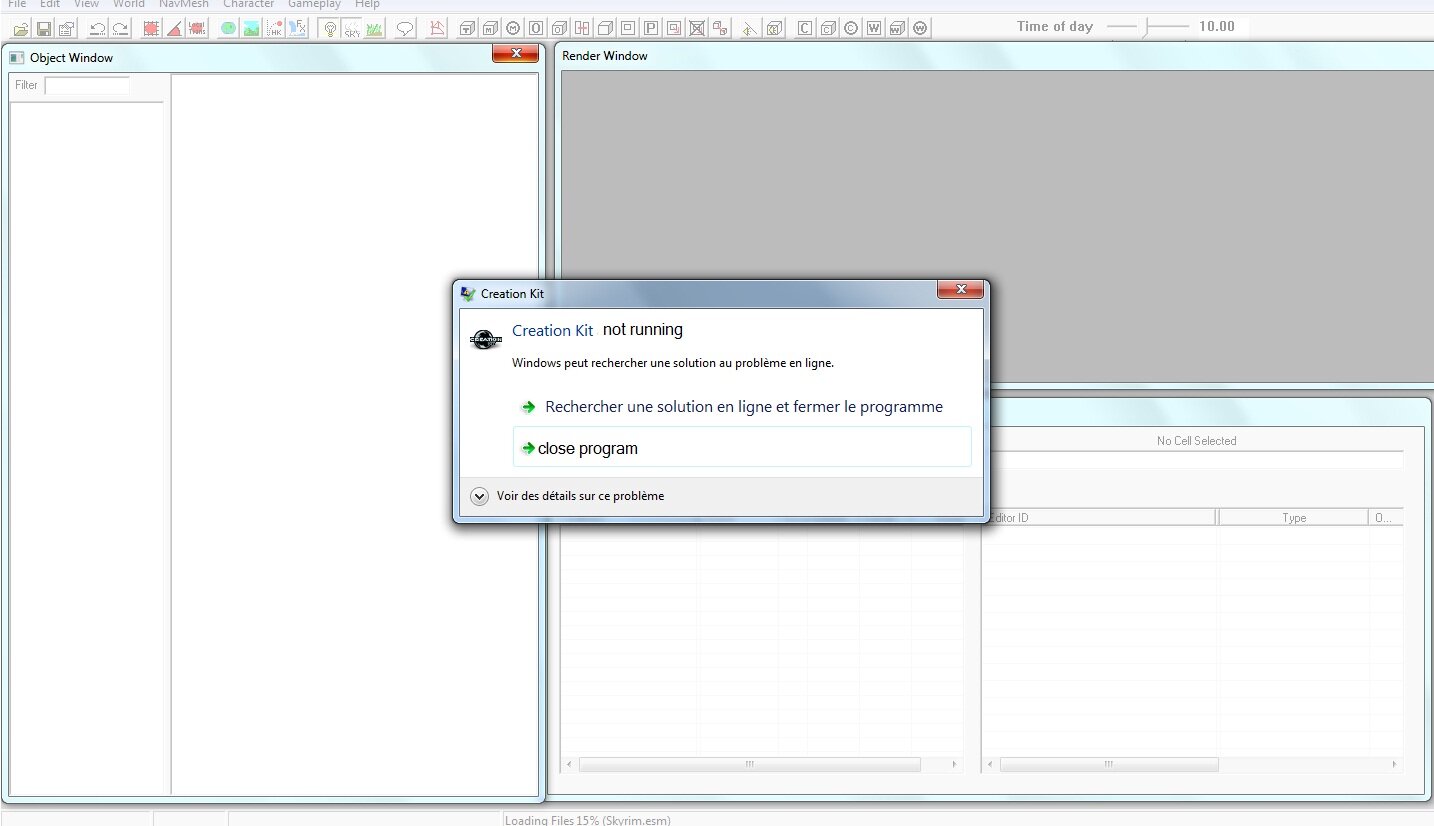Click the flat square icon labeled C
Viewport: 1434px width, 826px height.
(805, 28)
